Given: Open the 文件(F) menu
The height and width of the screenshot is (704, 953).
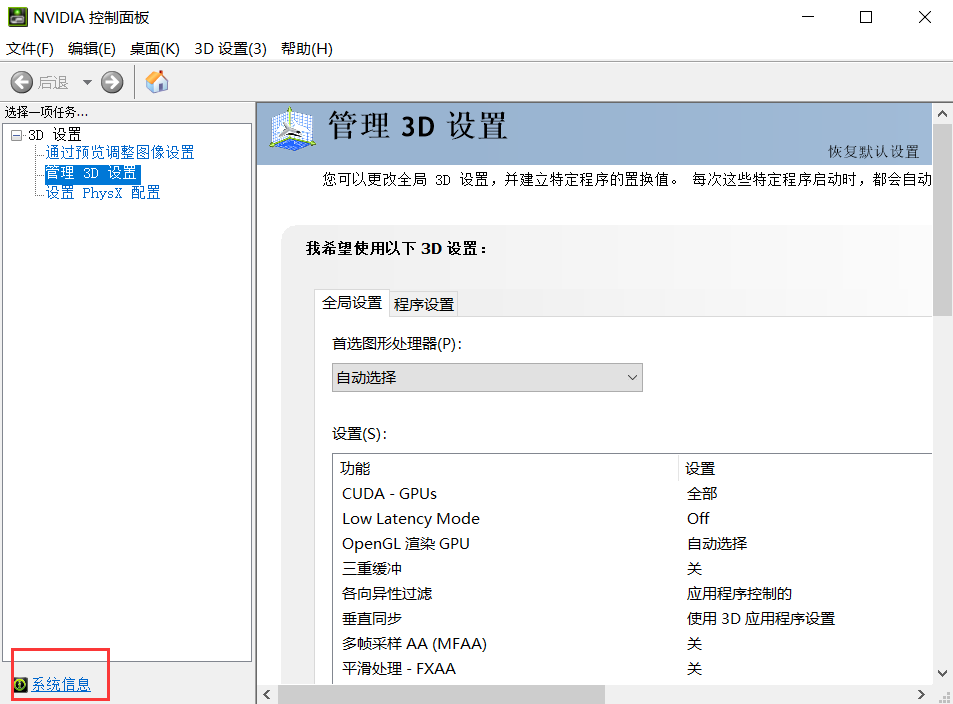Looking at the screenshot, I should (30, 49).
